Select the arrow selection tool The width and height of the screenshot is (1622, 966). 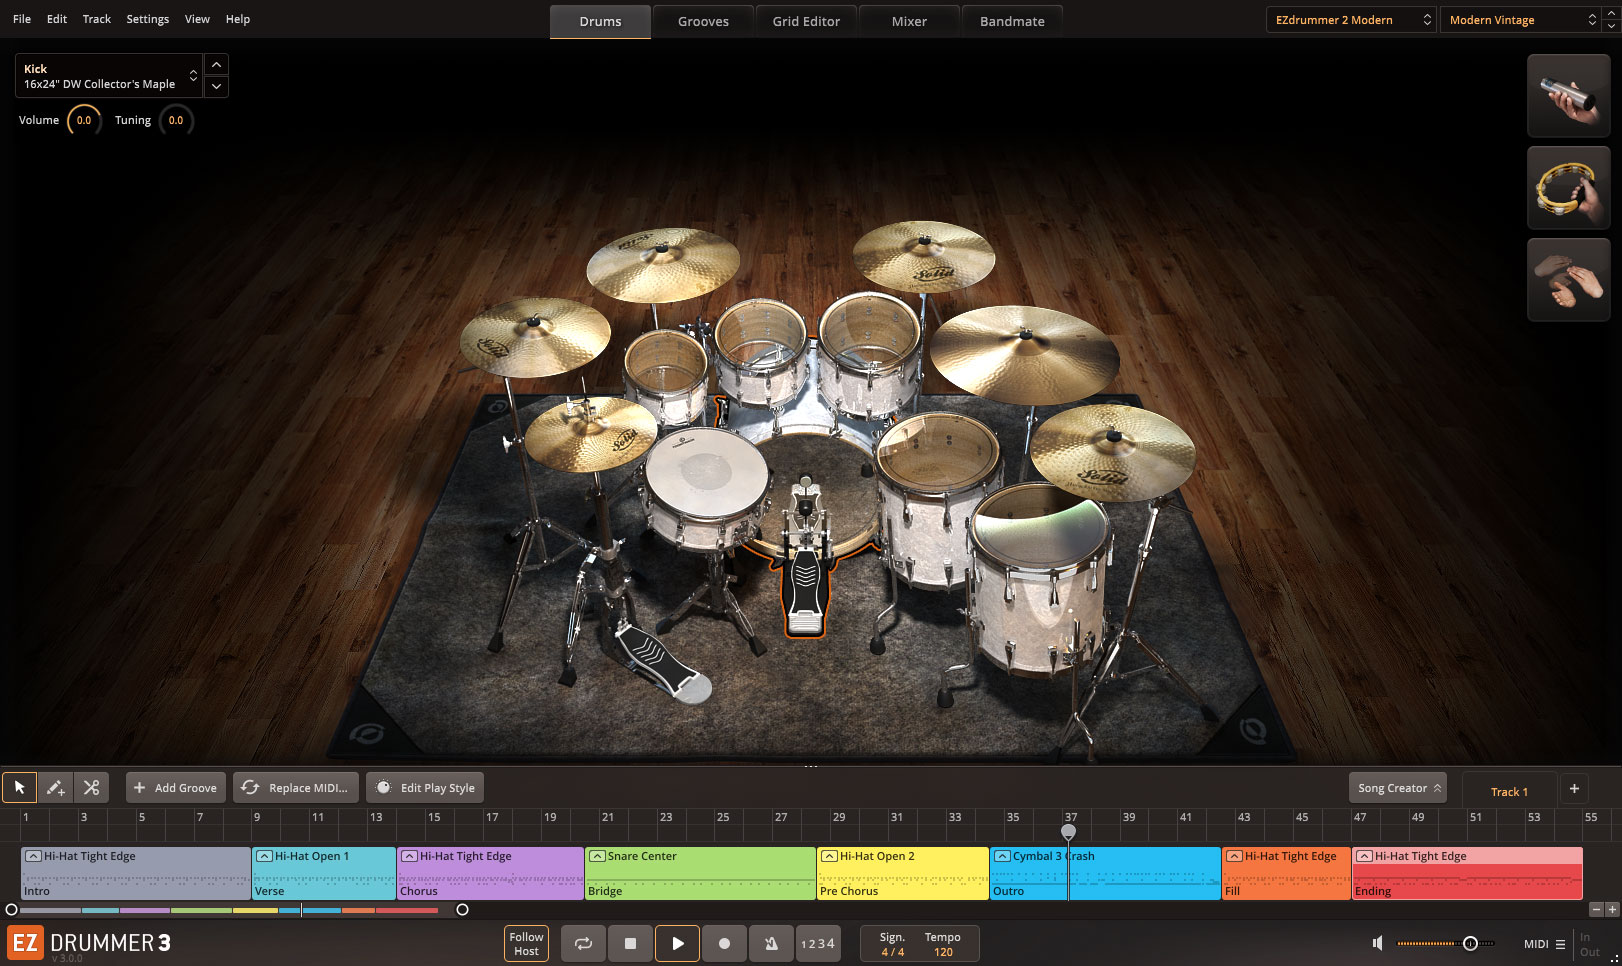[19, 787]
